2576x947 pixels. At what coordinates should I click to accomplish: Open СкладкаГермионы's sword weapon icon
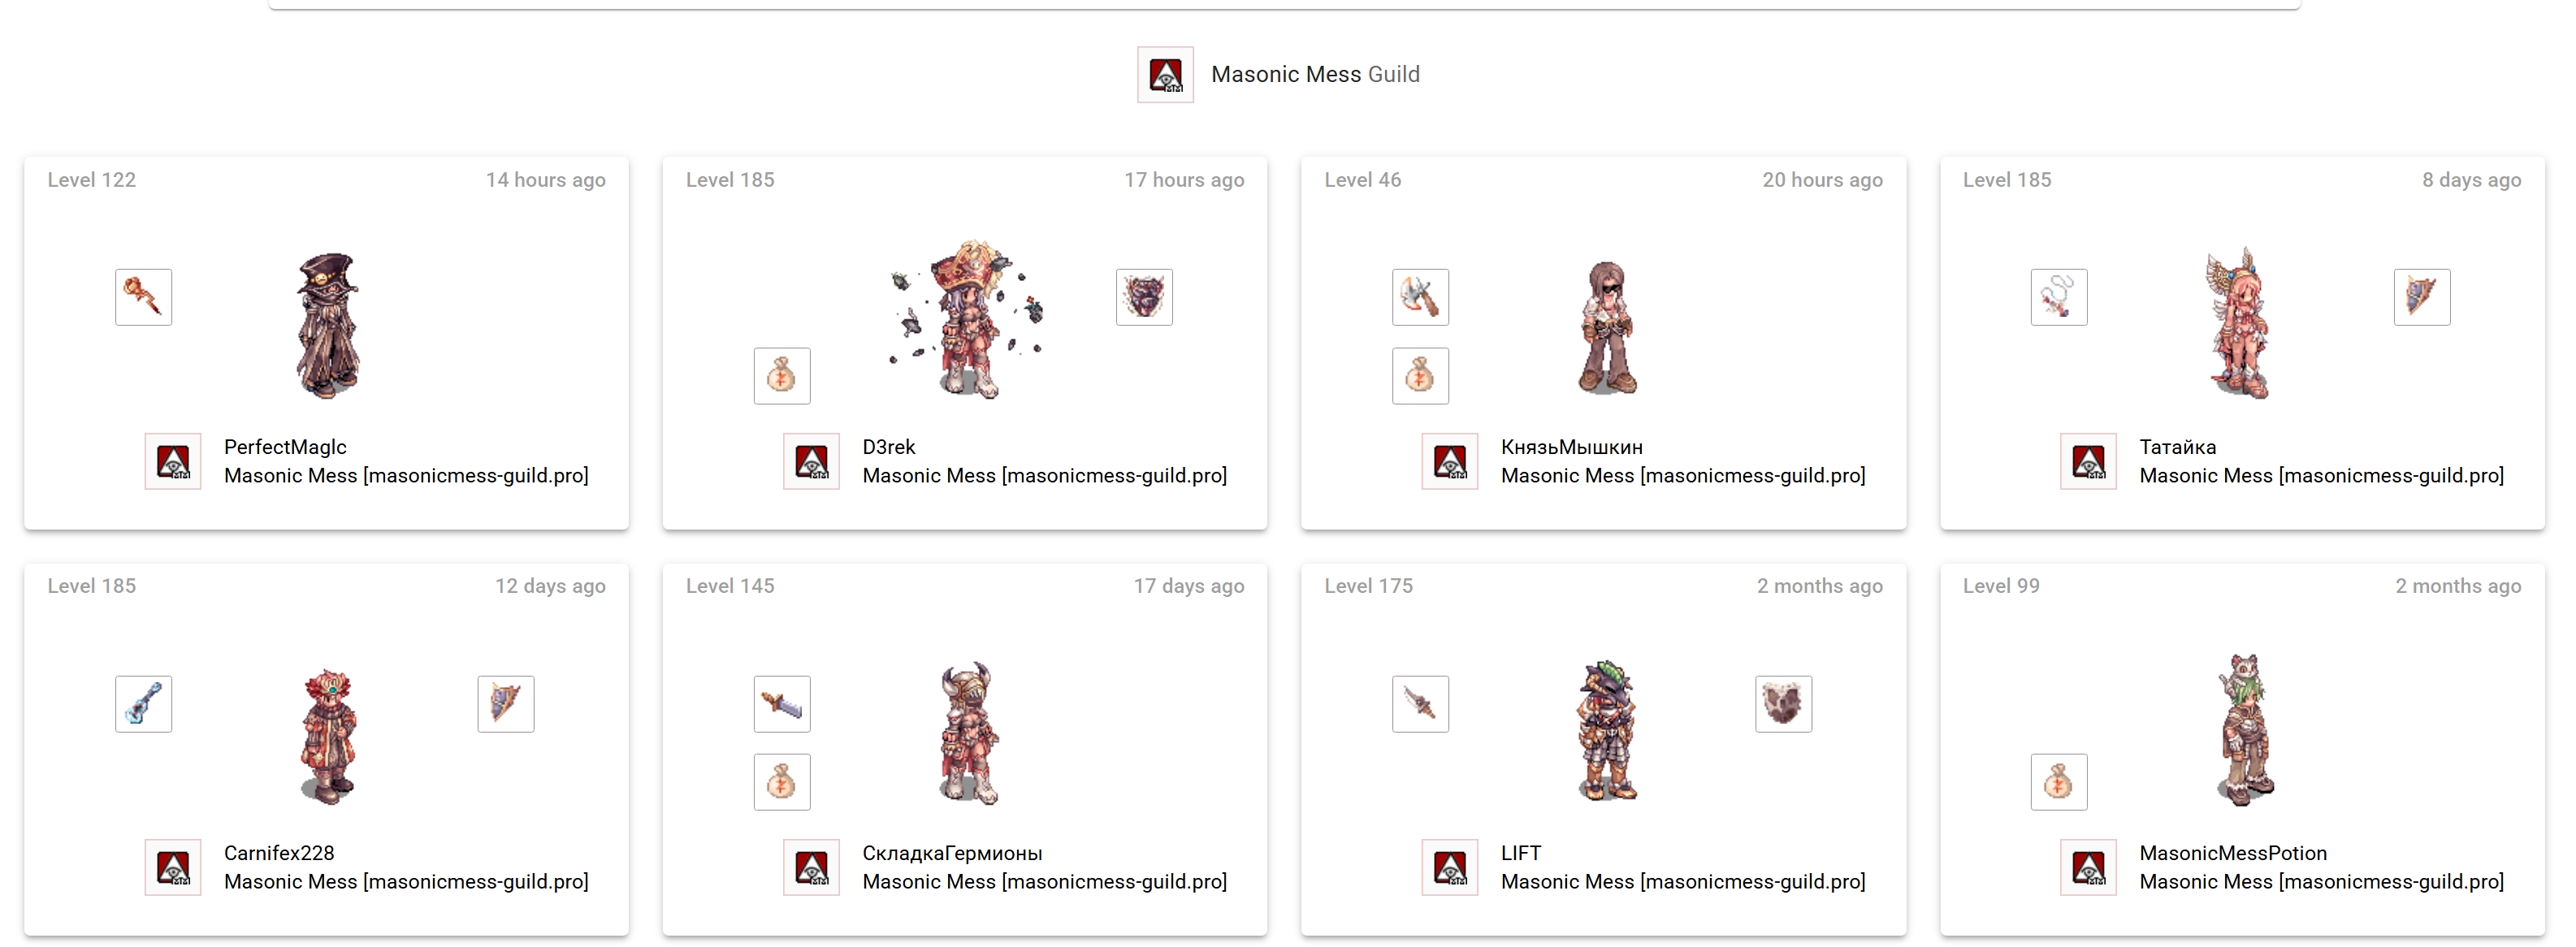[x=782, y=704]
